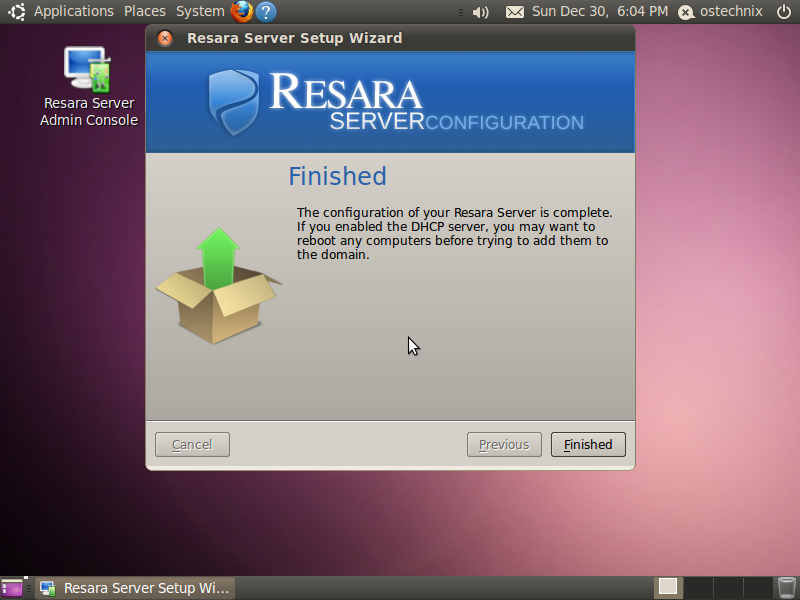Viewport: 800px width, 600px height.
Task: Switch to the third workspace
Action: click(x=728, y=588)
